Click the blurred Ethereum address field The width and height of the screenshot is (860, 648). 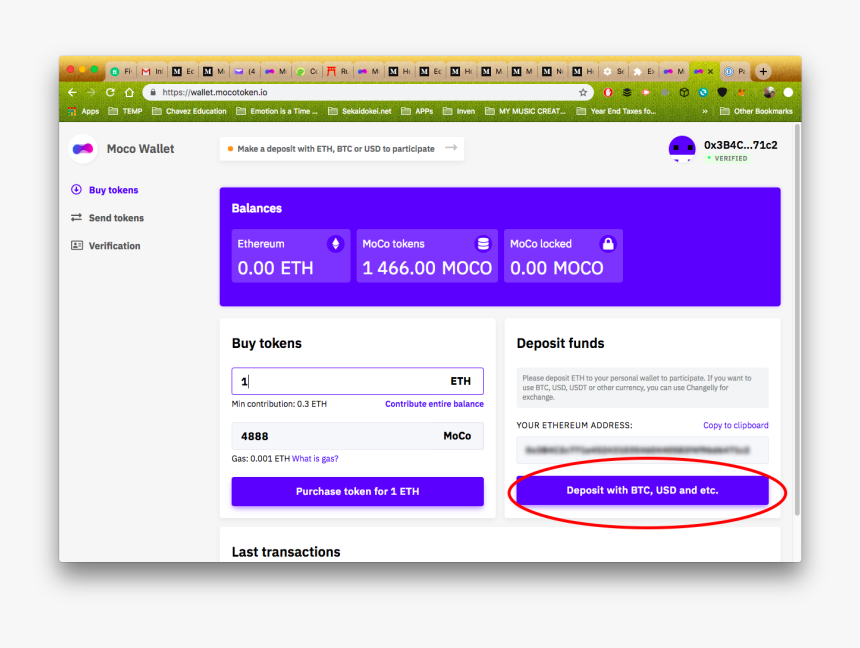[x=642, y=450]
